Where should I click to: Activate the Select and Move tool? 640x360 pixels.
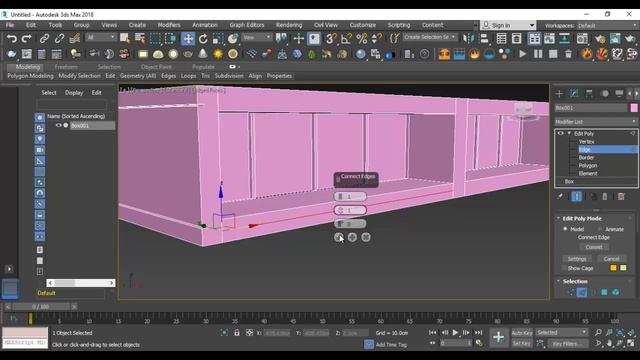(x=188, y=39)
